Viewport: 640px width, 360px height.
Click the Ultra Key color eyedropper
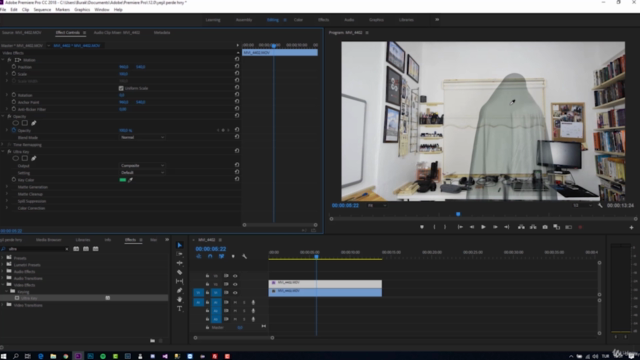tap(131, 180)
